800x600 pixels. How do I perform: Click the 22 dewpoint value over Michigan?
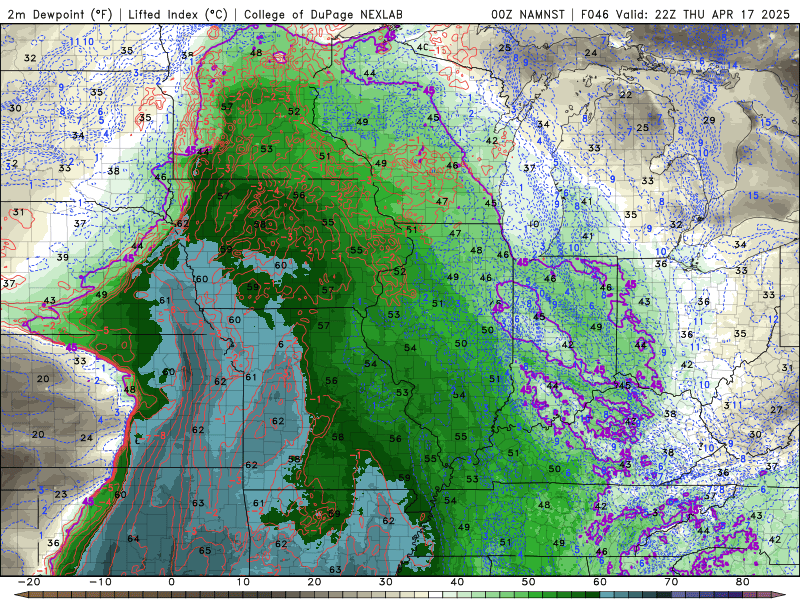coord(626,95)
